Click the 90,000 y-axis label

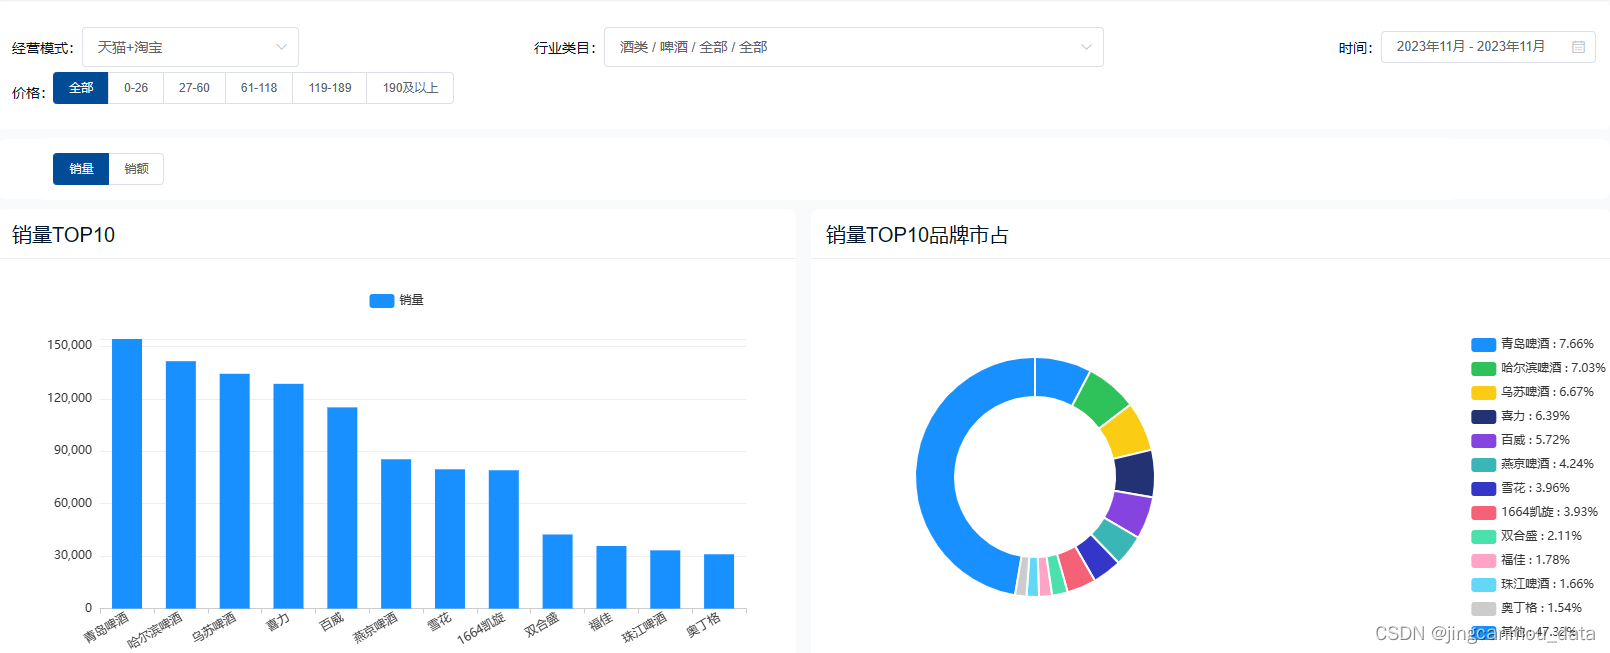(x=72, y=450)
